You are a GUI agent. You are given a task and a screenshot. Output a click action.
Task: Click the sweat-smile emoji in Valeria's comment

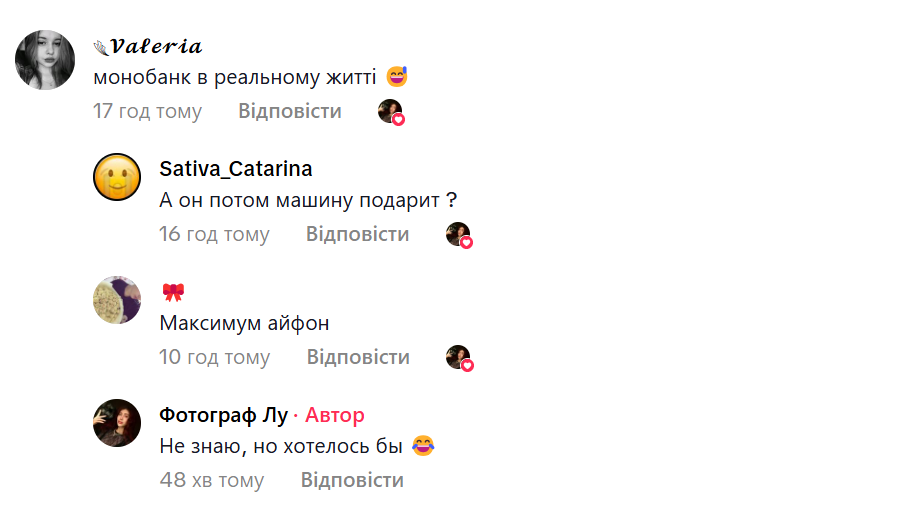tap(397, 77)
